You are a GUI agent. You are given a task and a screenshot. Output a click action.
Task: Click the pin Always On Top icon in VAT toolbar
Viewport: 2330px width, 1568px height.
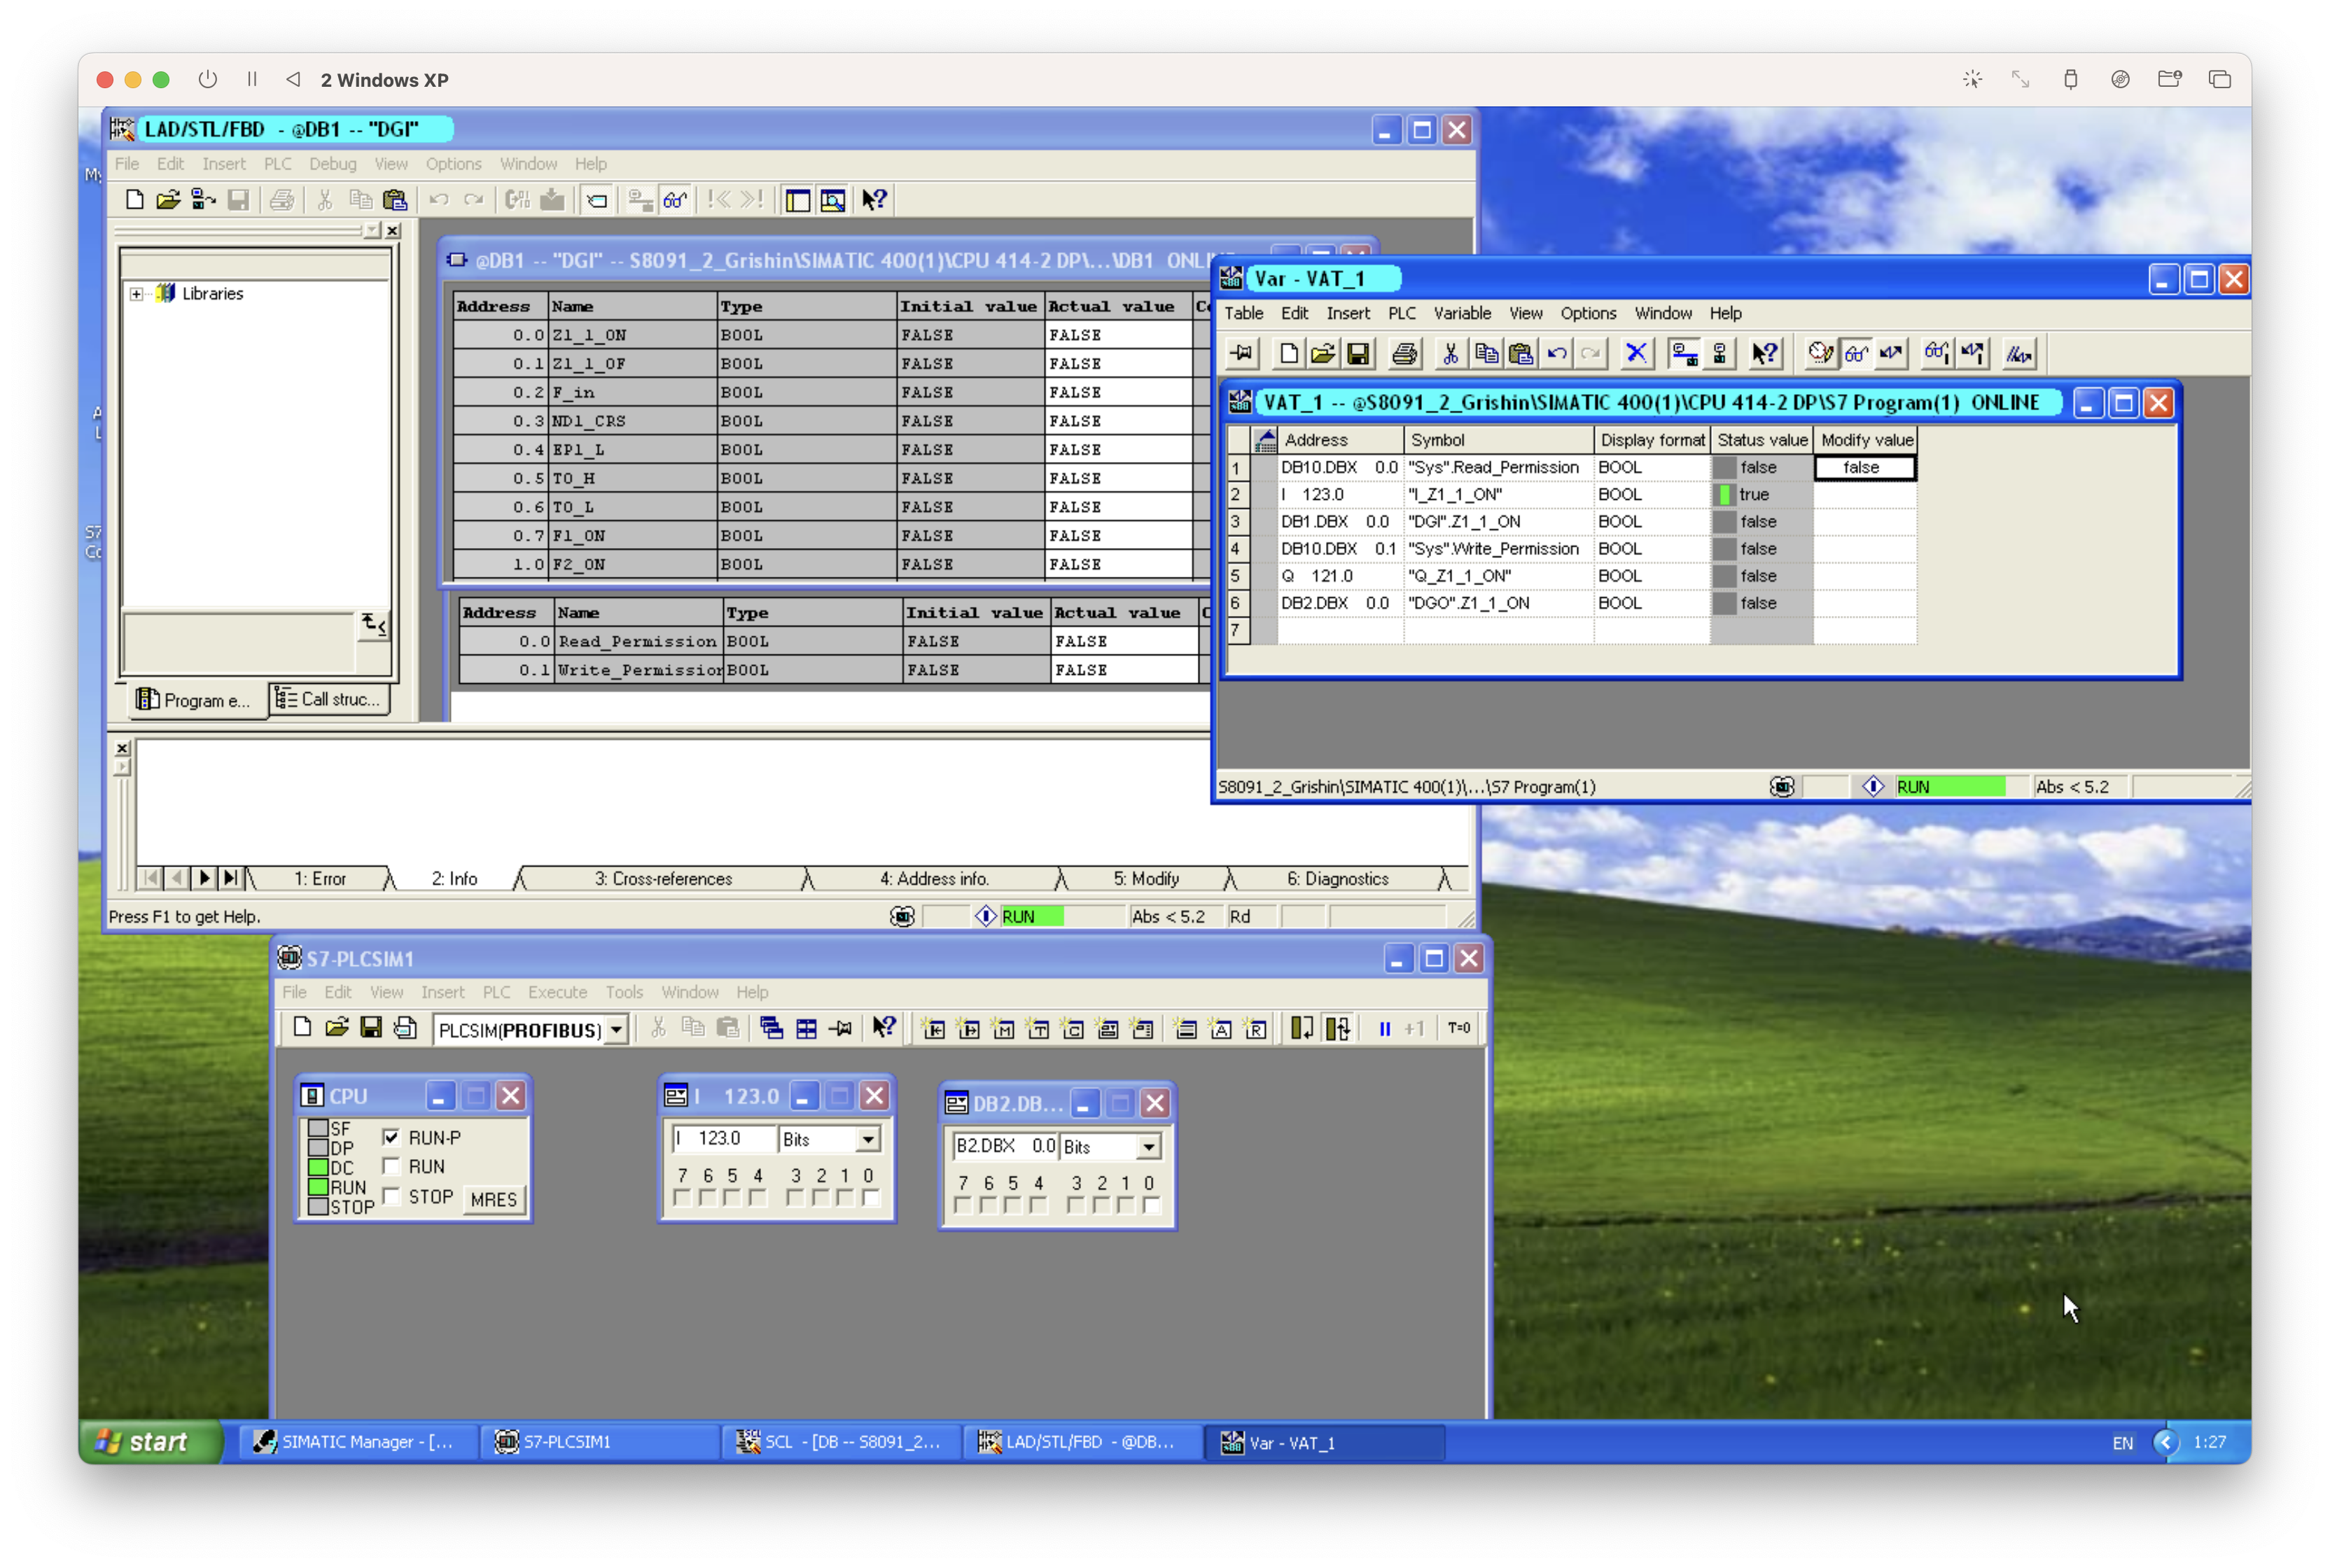click(x=1242, y=353)
